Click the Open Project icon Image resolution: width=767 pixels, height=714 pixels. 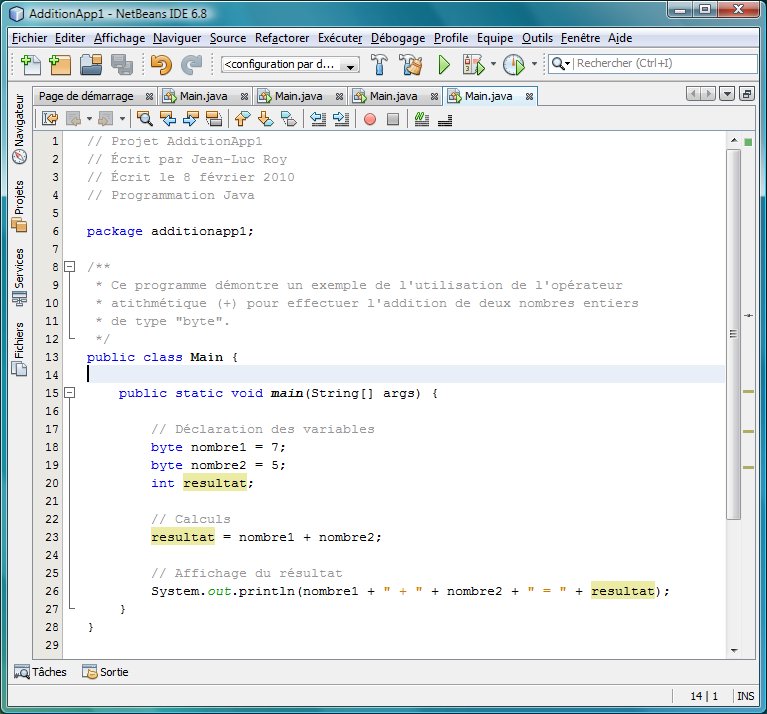point(91,65)
